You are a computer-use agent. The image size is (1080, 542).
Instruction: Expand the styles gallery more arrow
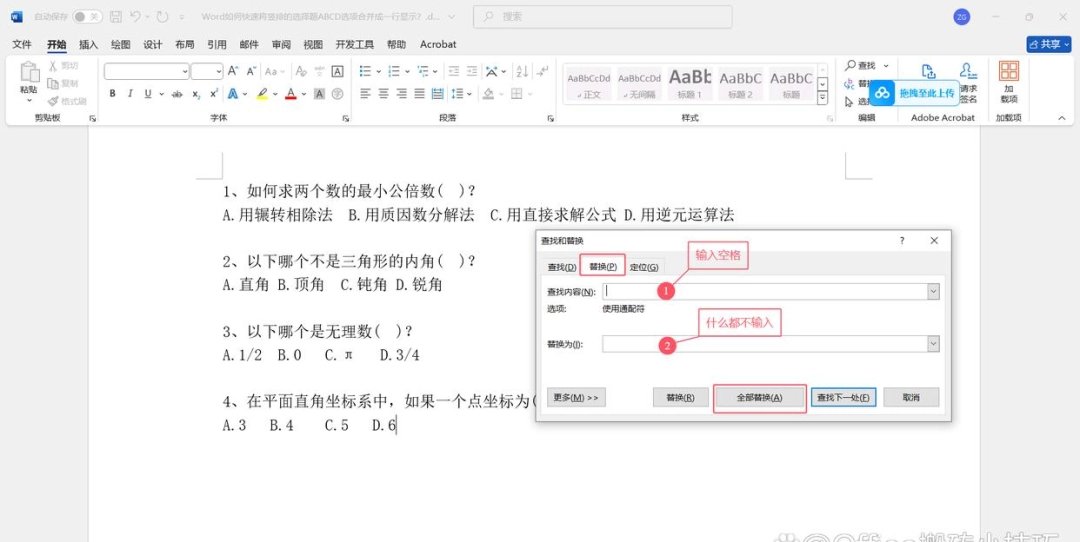point(822,98)
